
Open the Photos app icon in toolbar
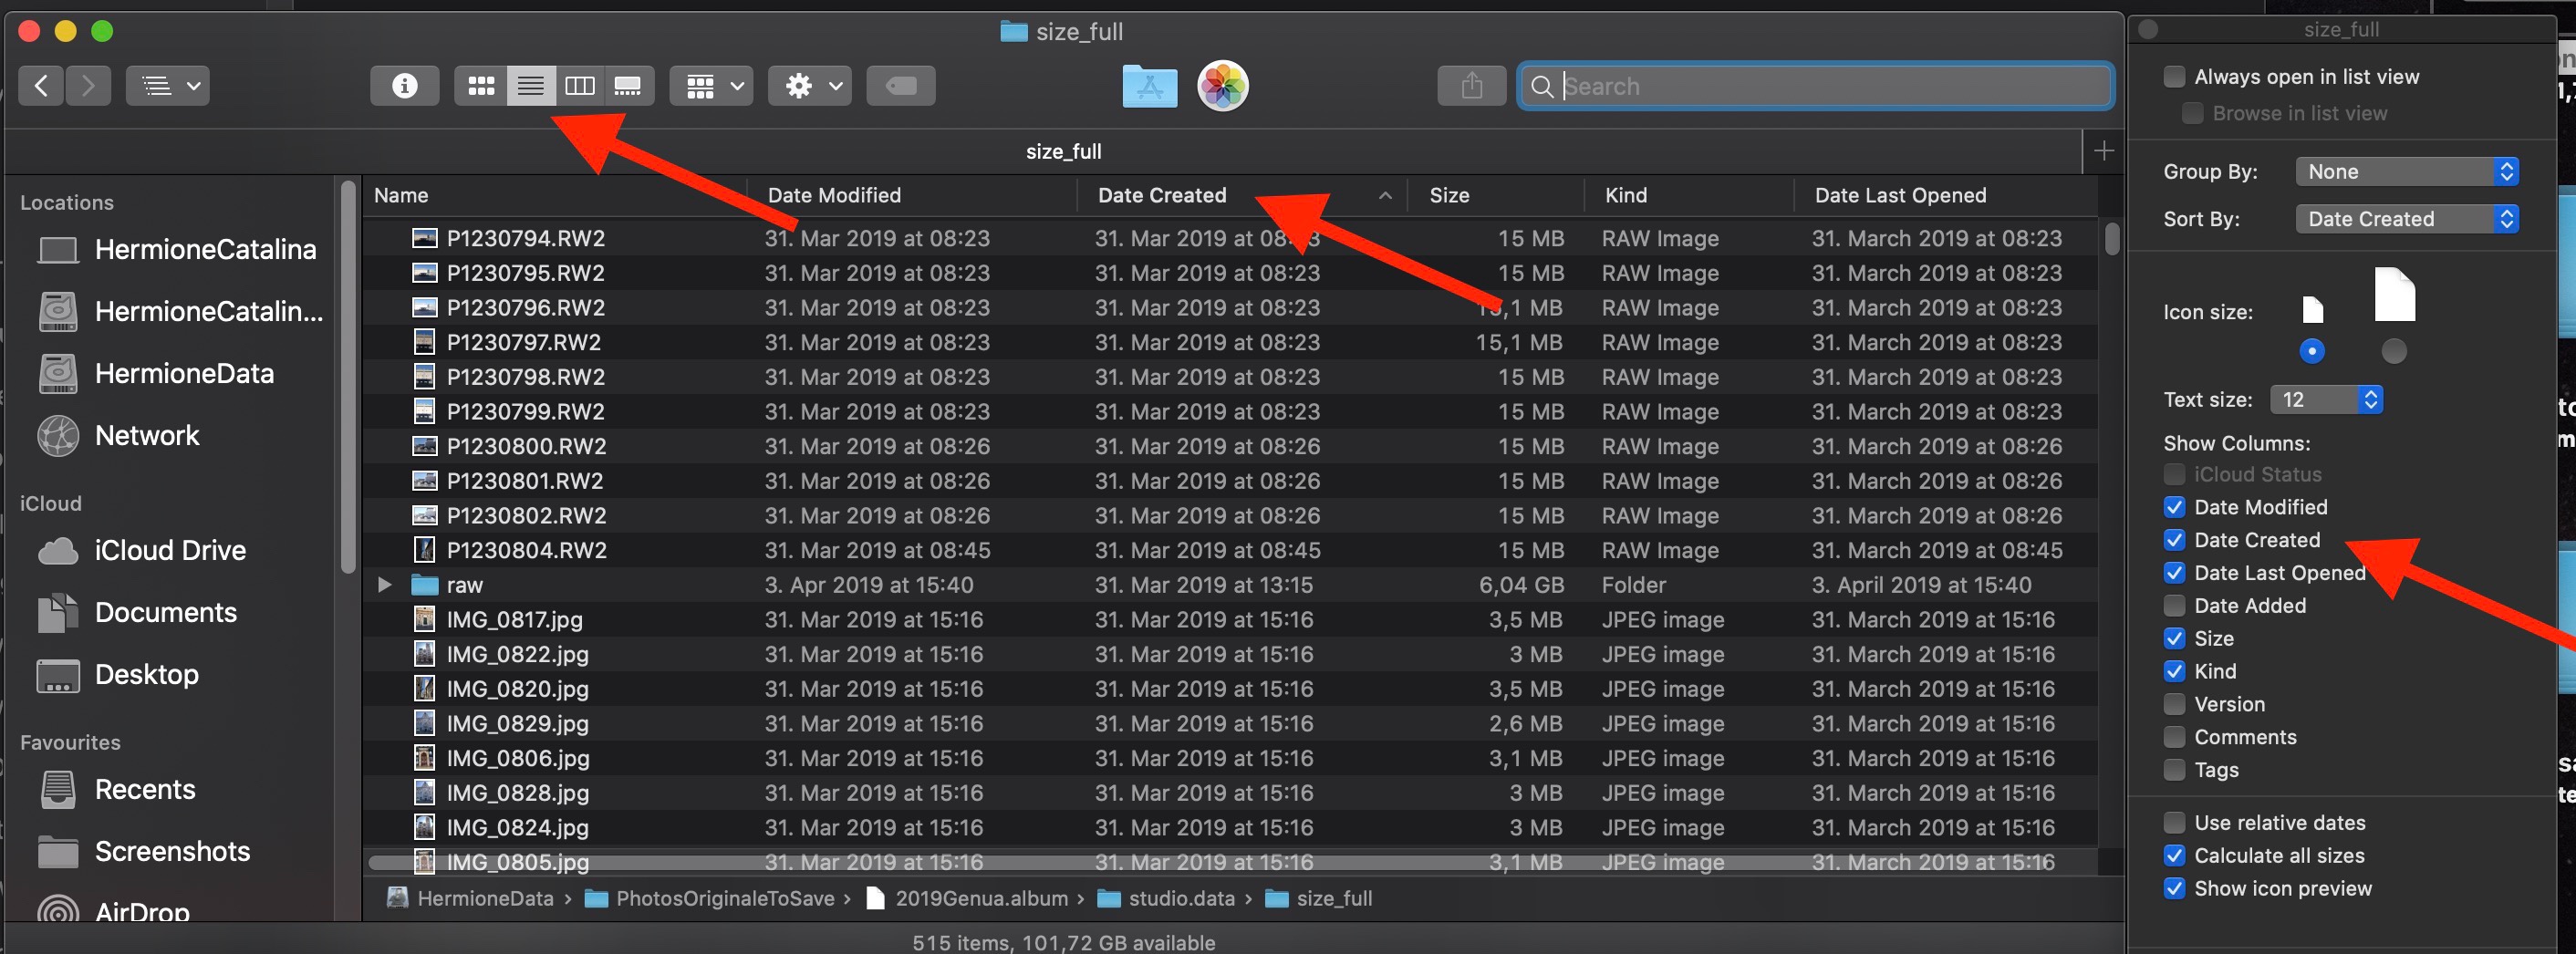tap(1222, 86)
